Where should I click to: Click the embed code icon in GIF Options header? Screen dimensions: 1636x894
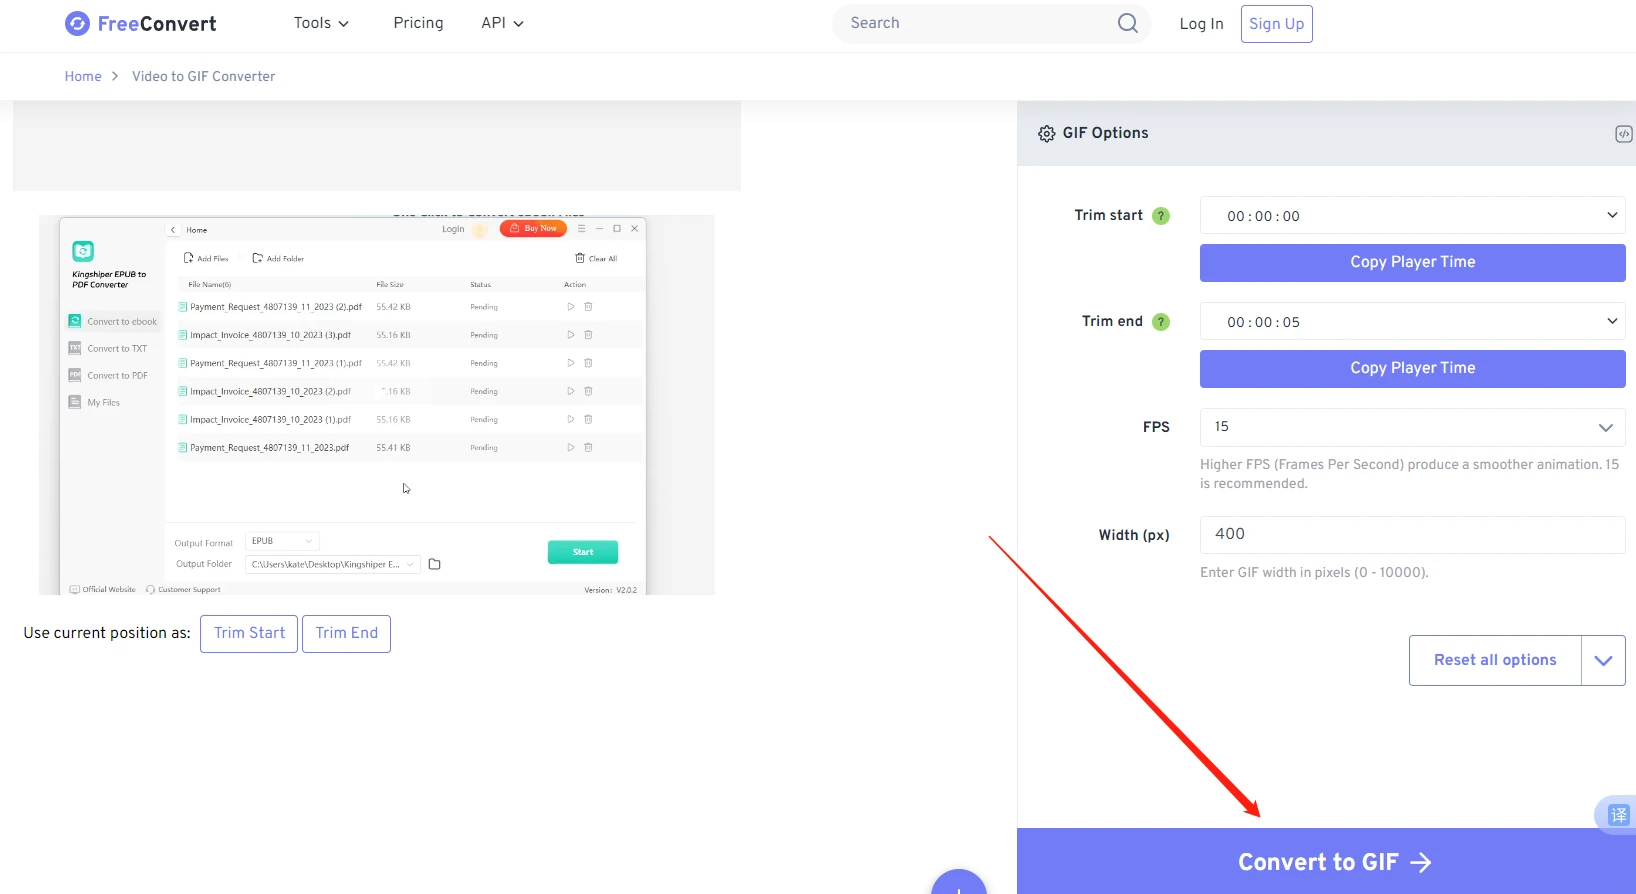click(1624, 134)
